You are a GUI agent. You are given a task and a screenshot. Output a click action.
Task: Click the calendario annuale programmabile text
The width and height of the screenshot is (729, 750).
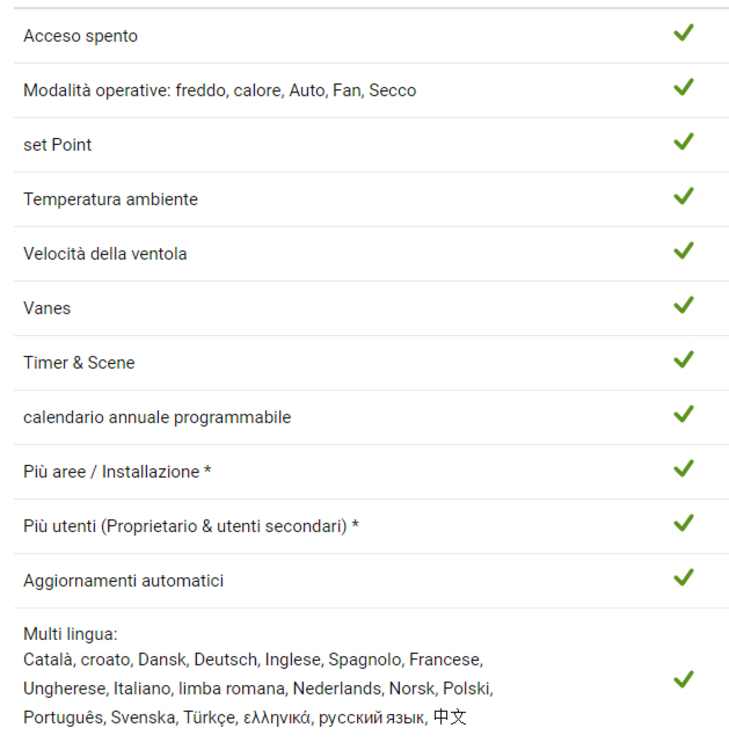[157, 417]
